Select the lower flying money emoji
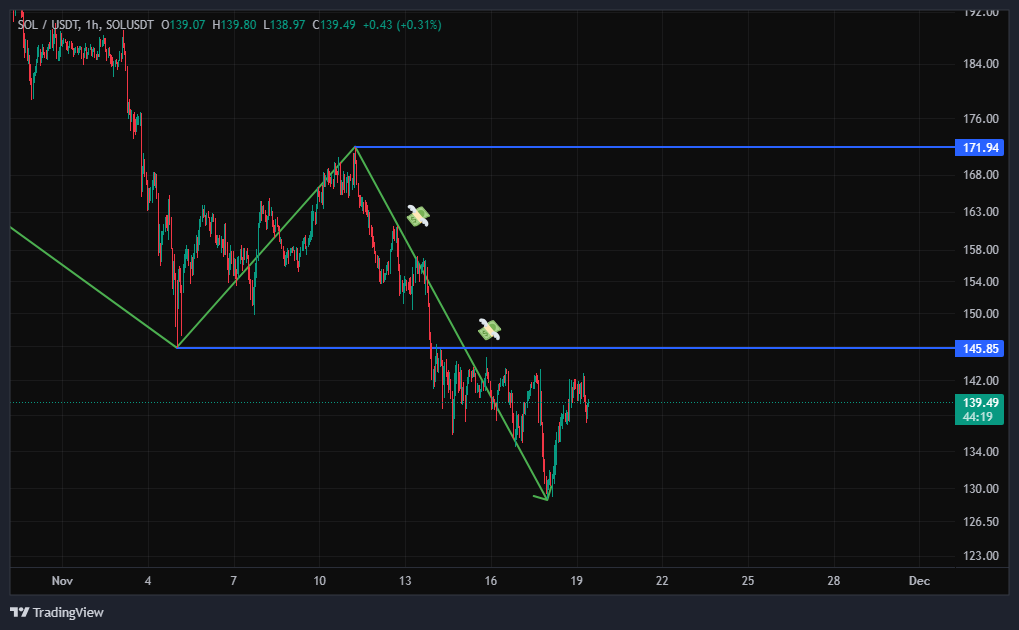The image size is (1019, 630). (x=489, y=328)
